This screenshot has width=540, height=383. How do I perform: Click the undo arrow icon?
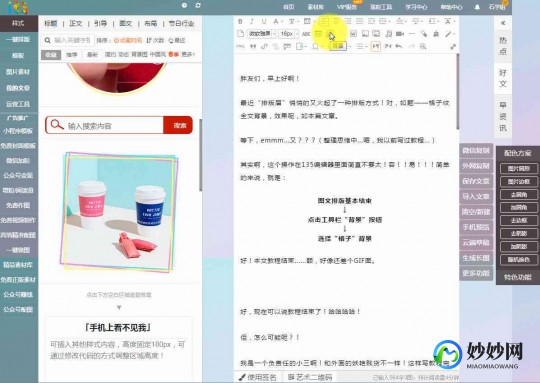tap(399, 46)
